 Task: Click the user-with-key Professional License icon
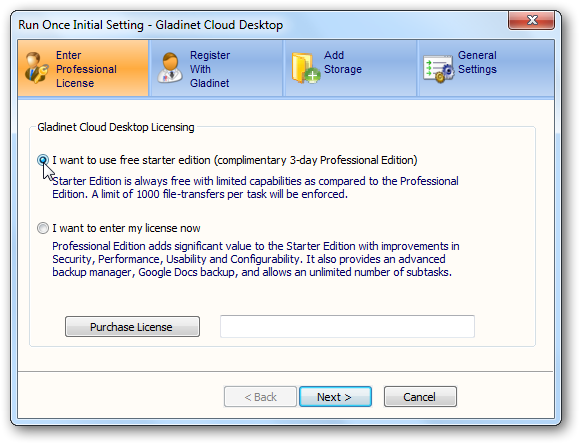tap(37, 68)
